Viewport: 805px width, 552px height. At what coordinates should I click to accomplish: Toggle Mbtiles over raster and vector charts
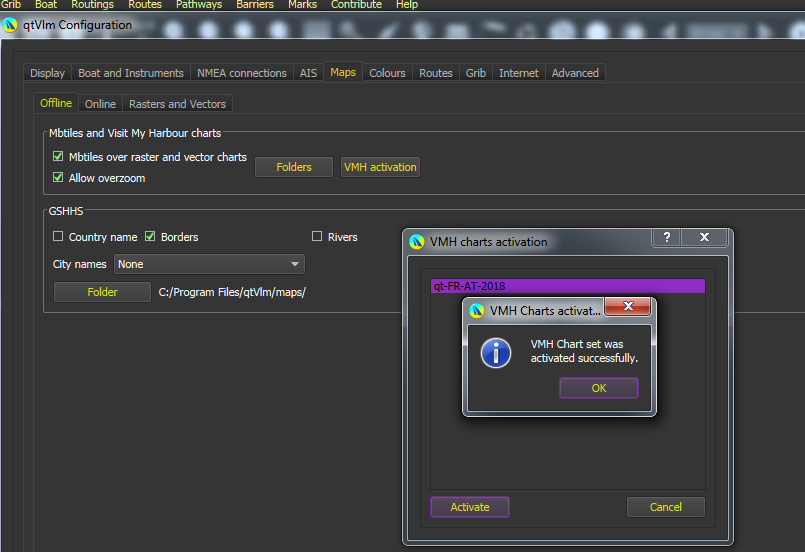coord(58,157)
